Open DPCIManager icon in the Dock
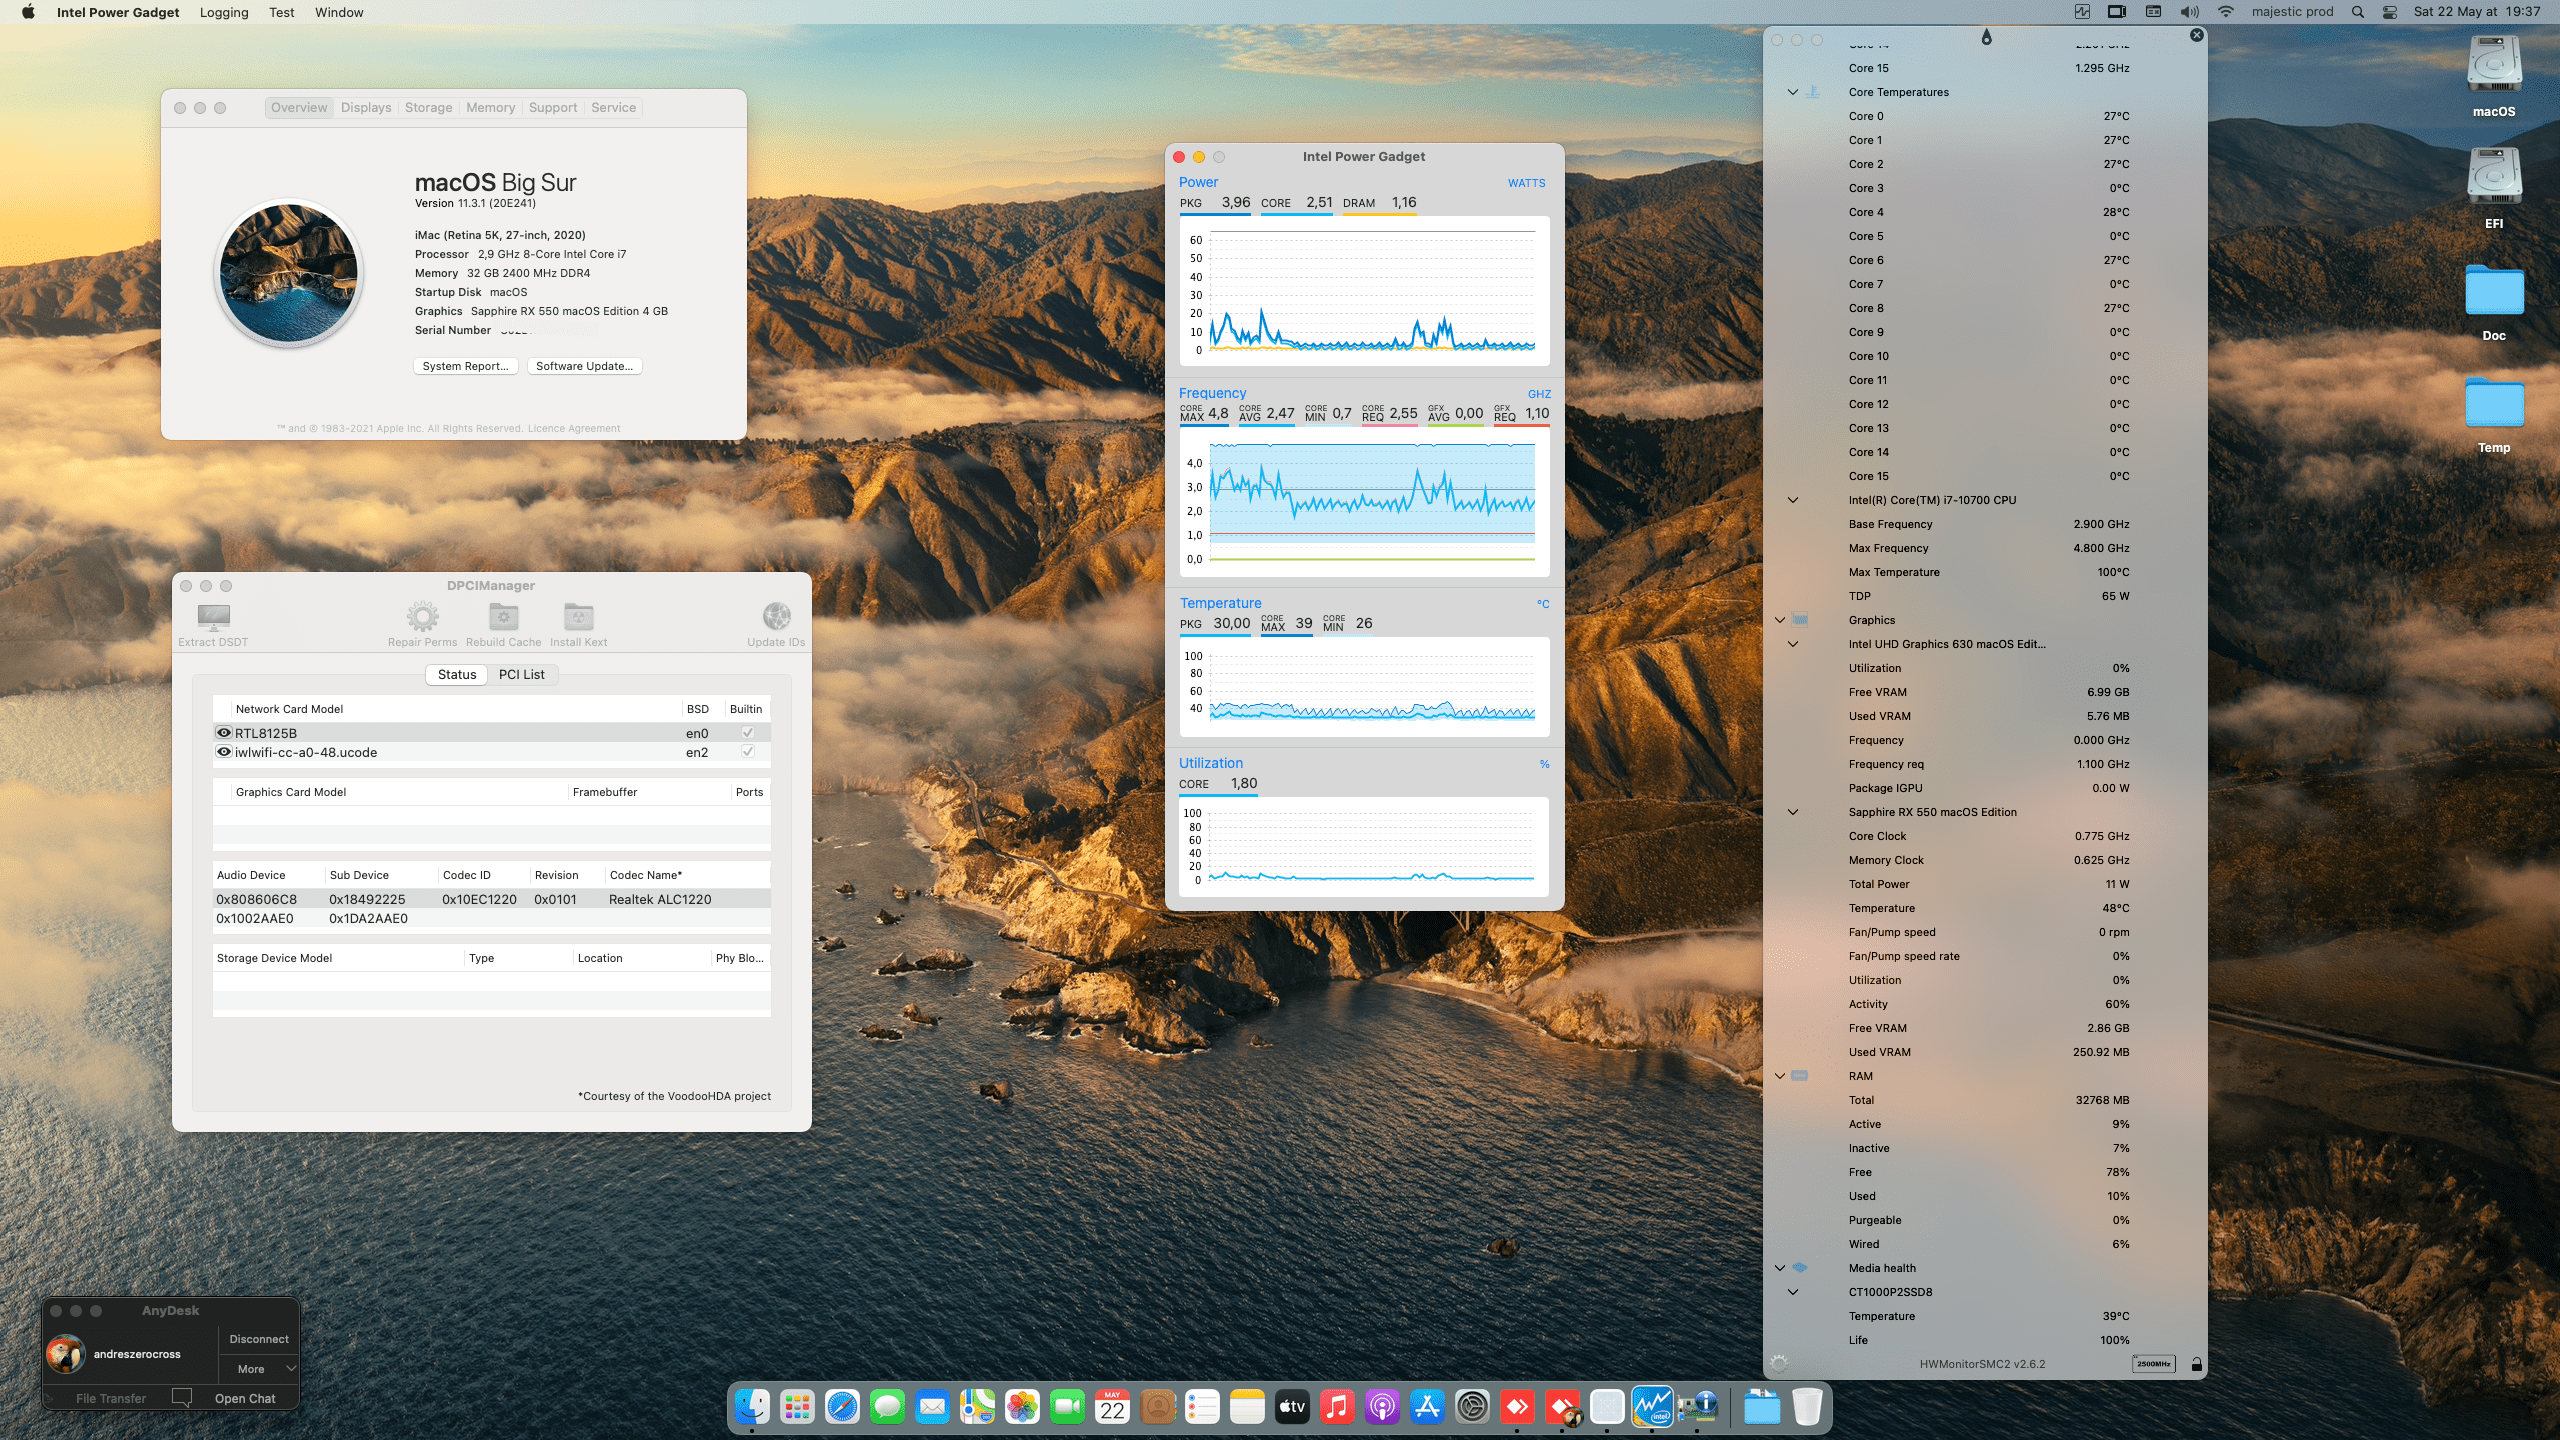Screen dimensions: 2560x1440 click(x=1697, y=1407)
